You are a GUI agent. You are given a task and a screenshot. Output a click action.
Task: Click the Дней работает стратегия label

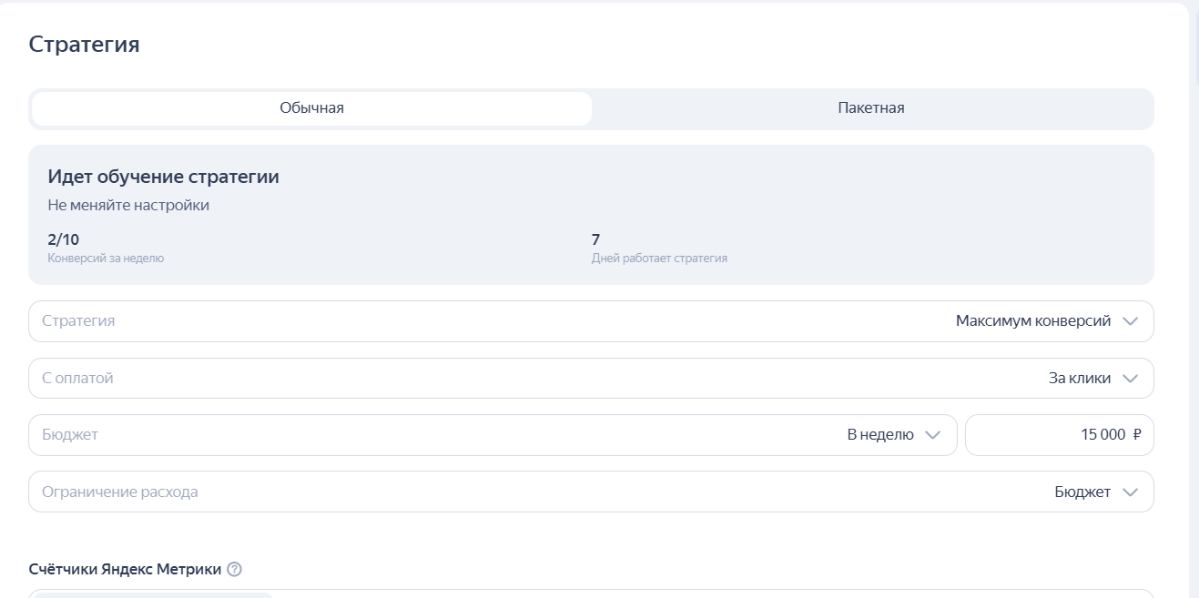pos(659,258)
